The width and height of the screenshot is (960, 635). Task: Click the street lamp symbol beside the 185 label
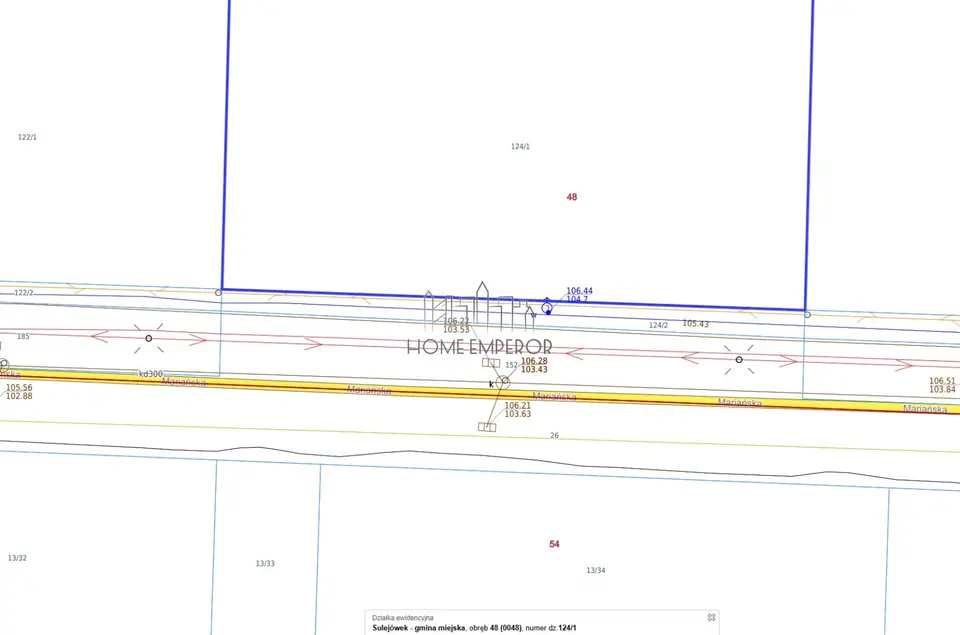click(x=148, y=338)
